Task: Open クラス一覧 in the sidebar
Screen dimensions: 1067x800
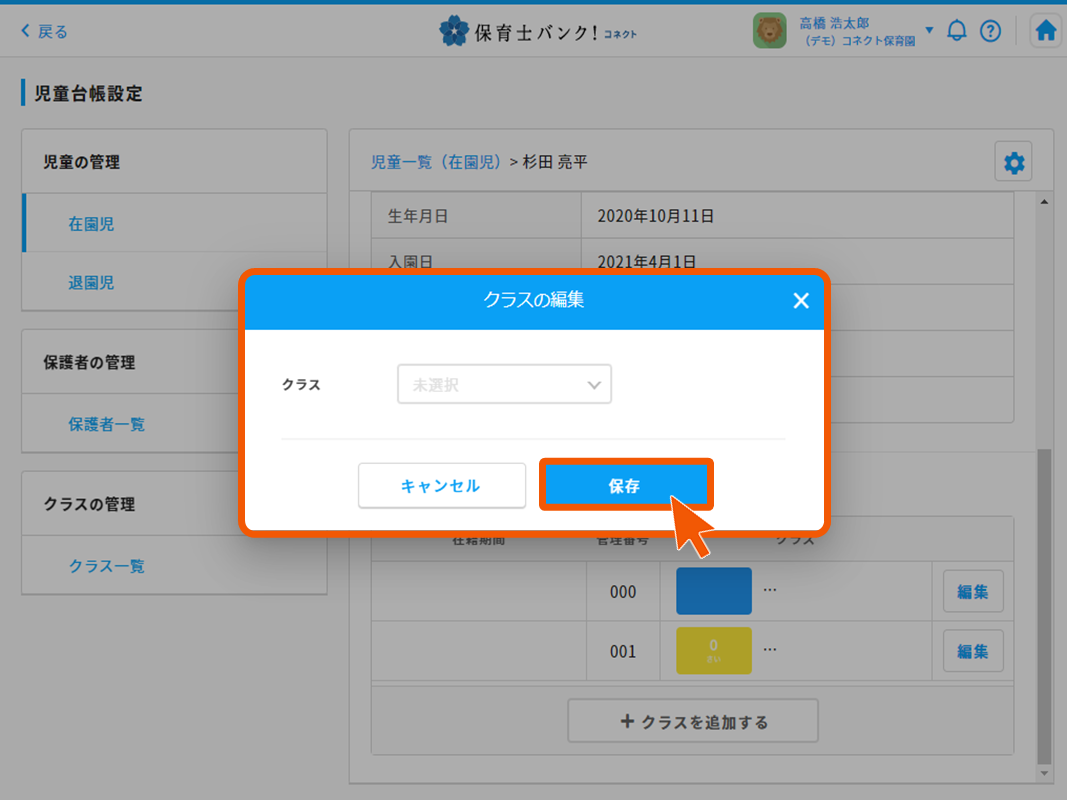Action: pyautogui.click(x=106, y=566)
